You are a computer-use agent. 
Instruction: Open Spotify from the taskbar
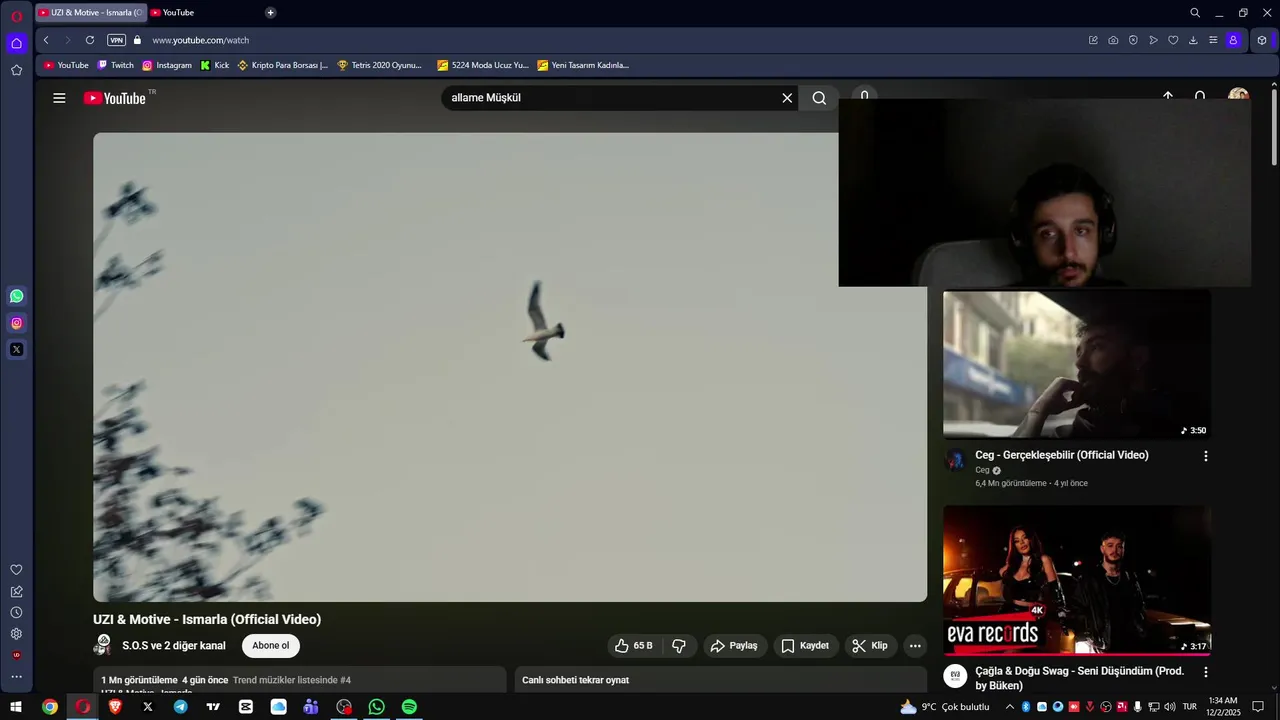[x=409, y=706]
